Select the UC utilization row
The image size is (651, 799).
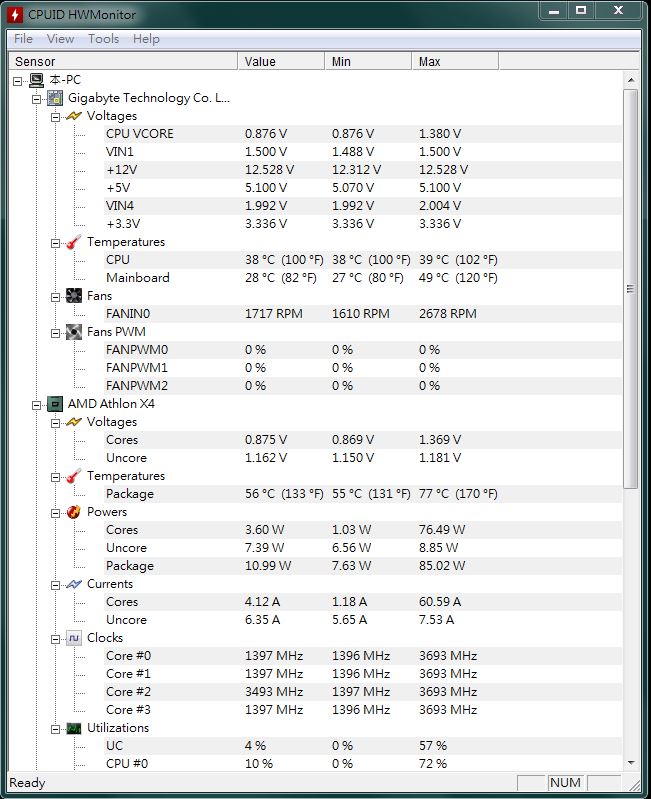(x=363, y=746)
